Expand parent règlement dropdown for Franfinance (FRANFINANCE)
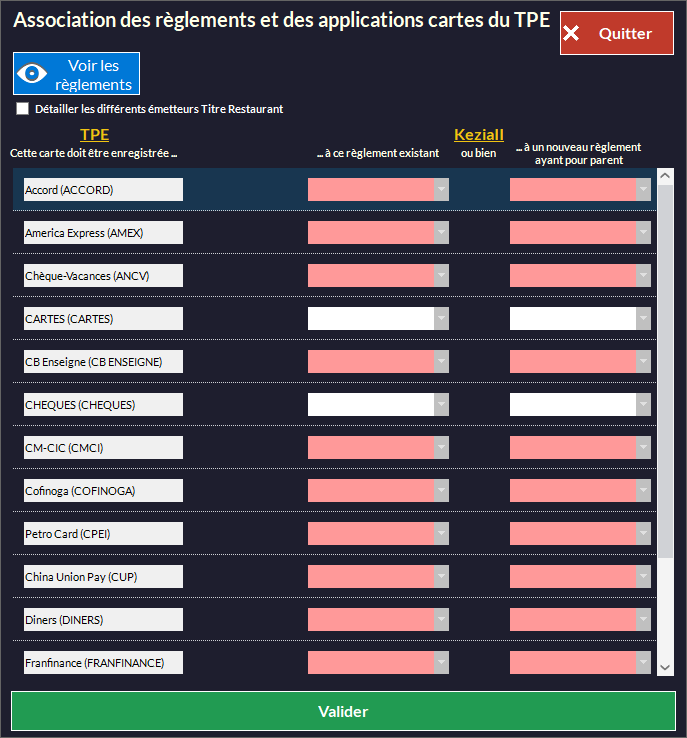Screen dimensions: 687x738 pos(642,663)
